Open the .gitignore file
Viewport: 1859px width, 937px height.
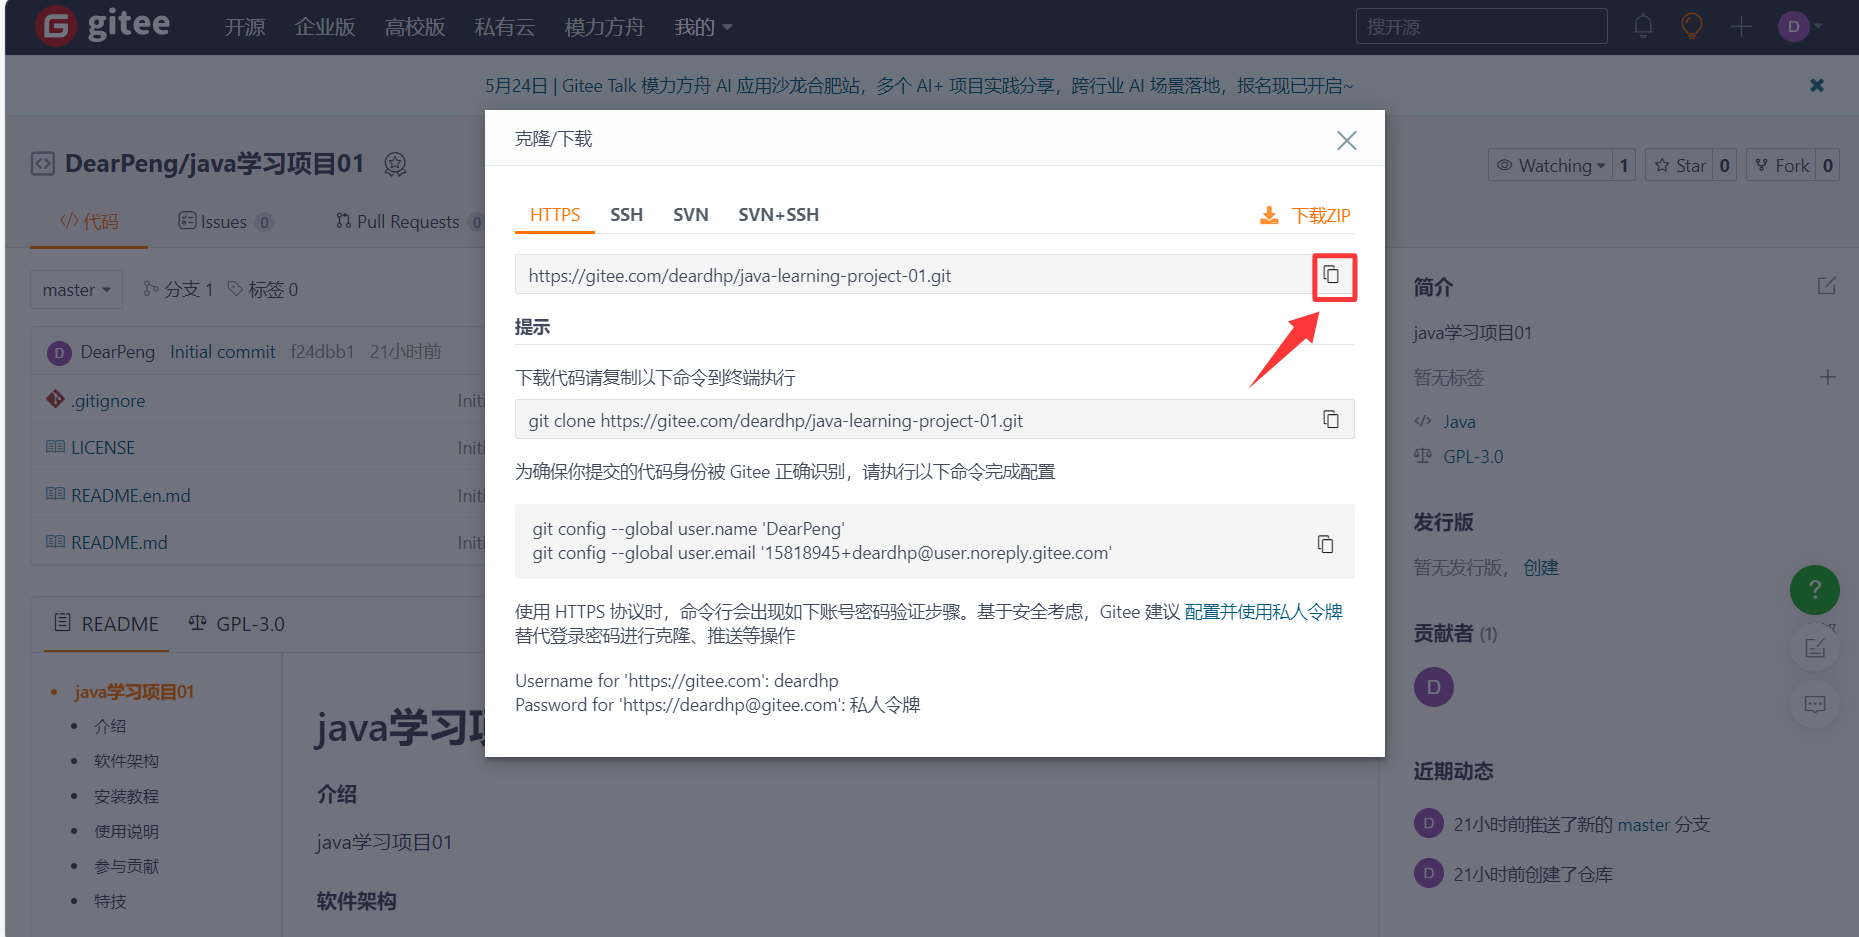108,400
